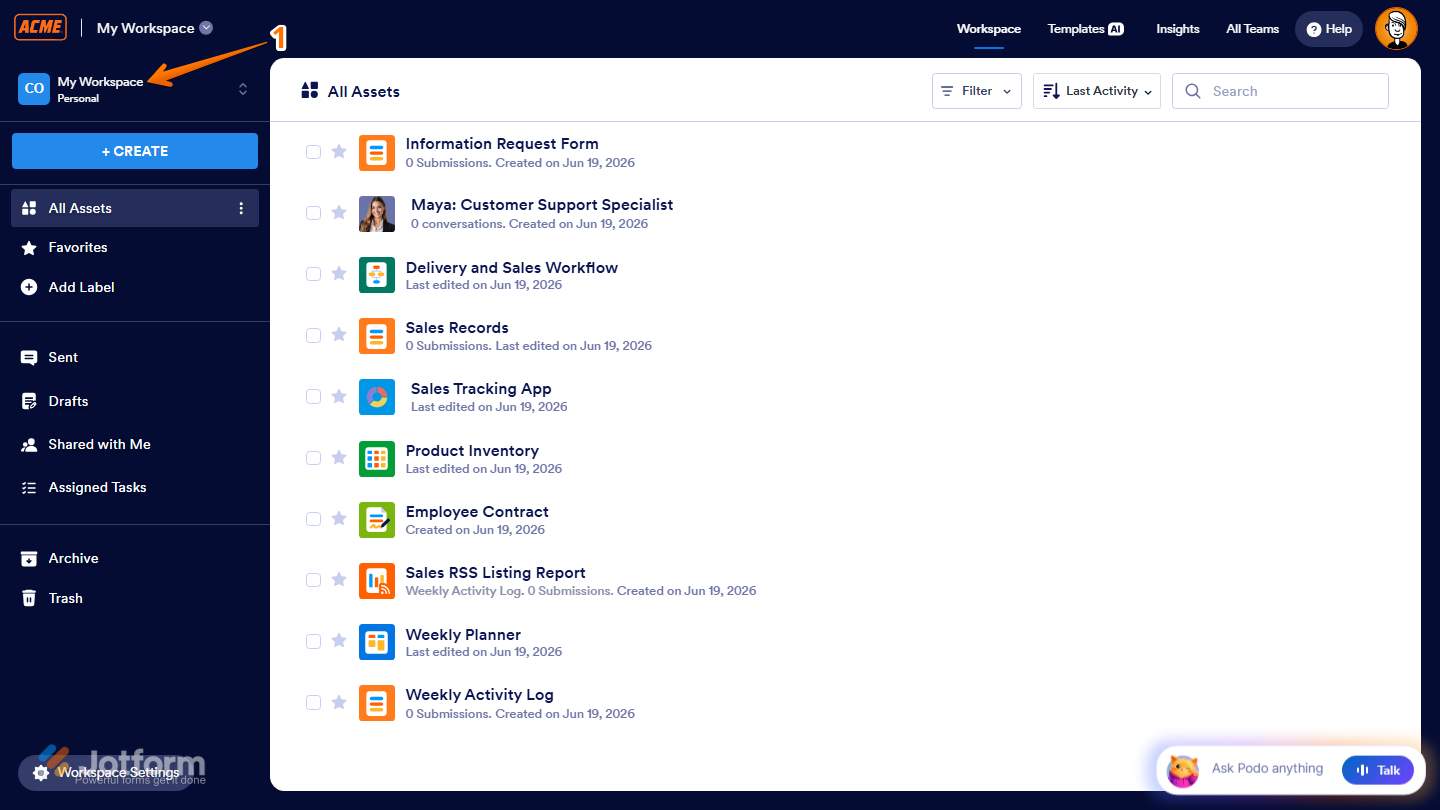Select All Assets in the sidebar
The height and width of the screenshot is (810, 1440).
point(135,208)
